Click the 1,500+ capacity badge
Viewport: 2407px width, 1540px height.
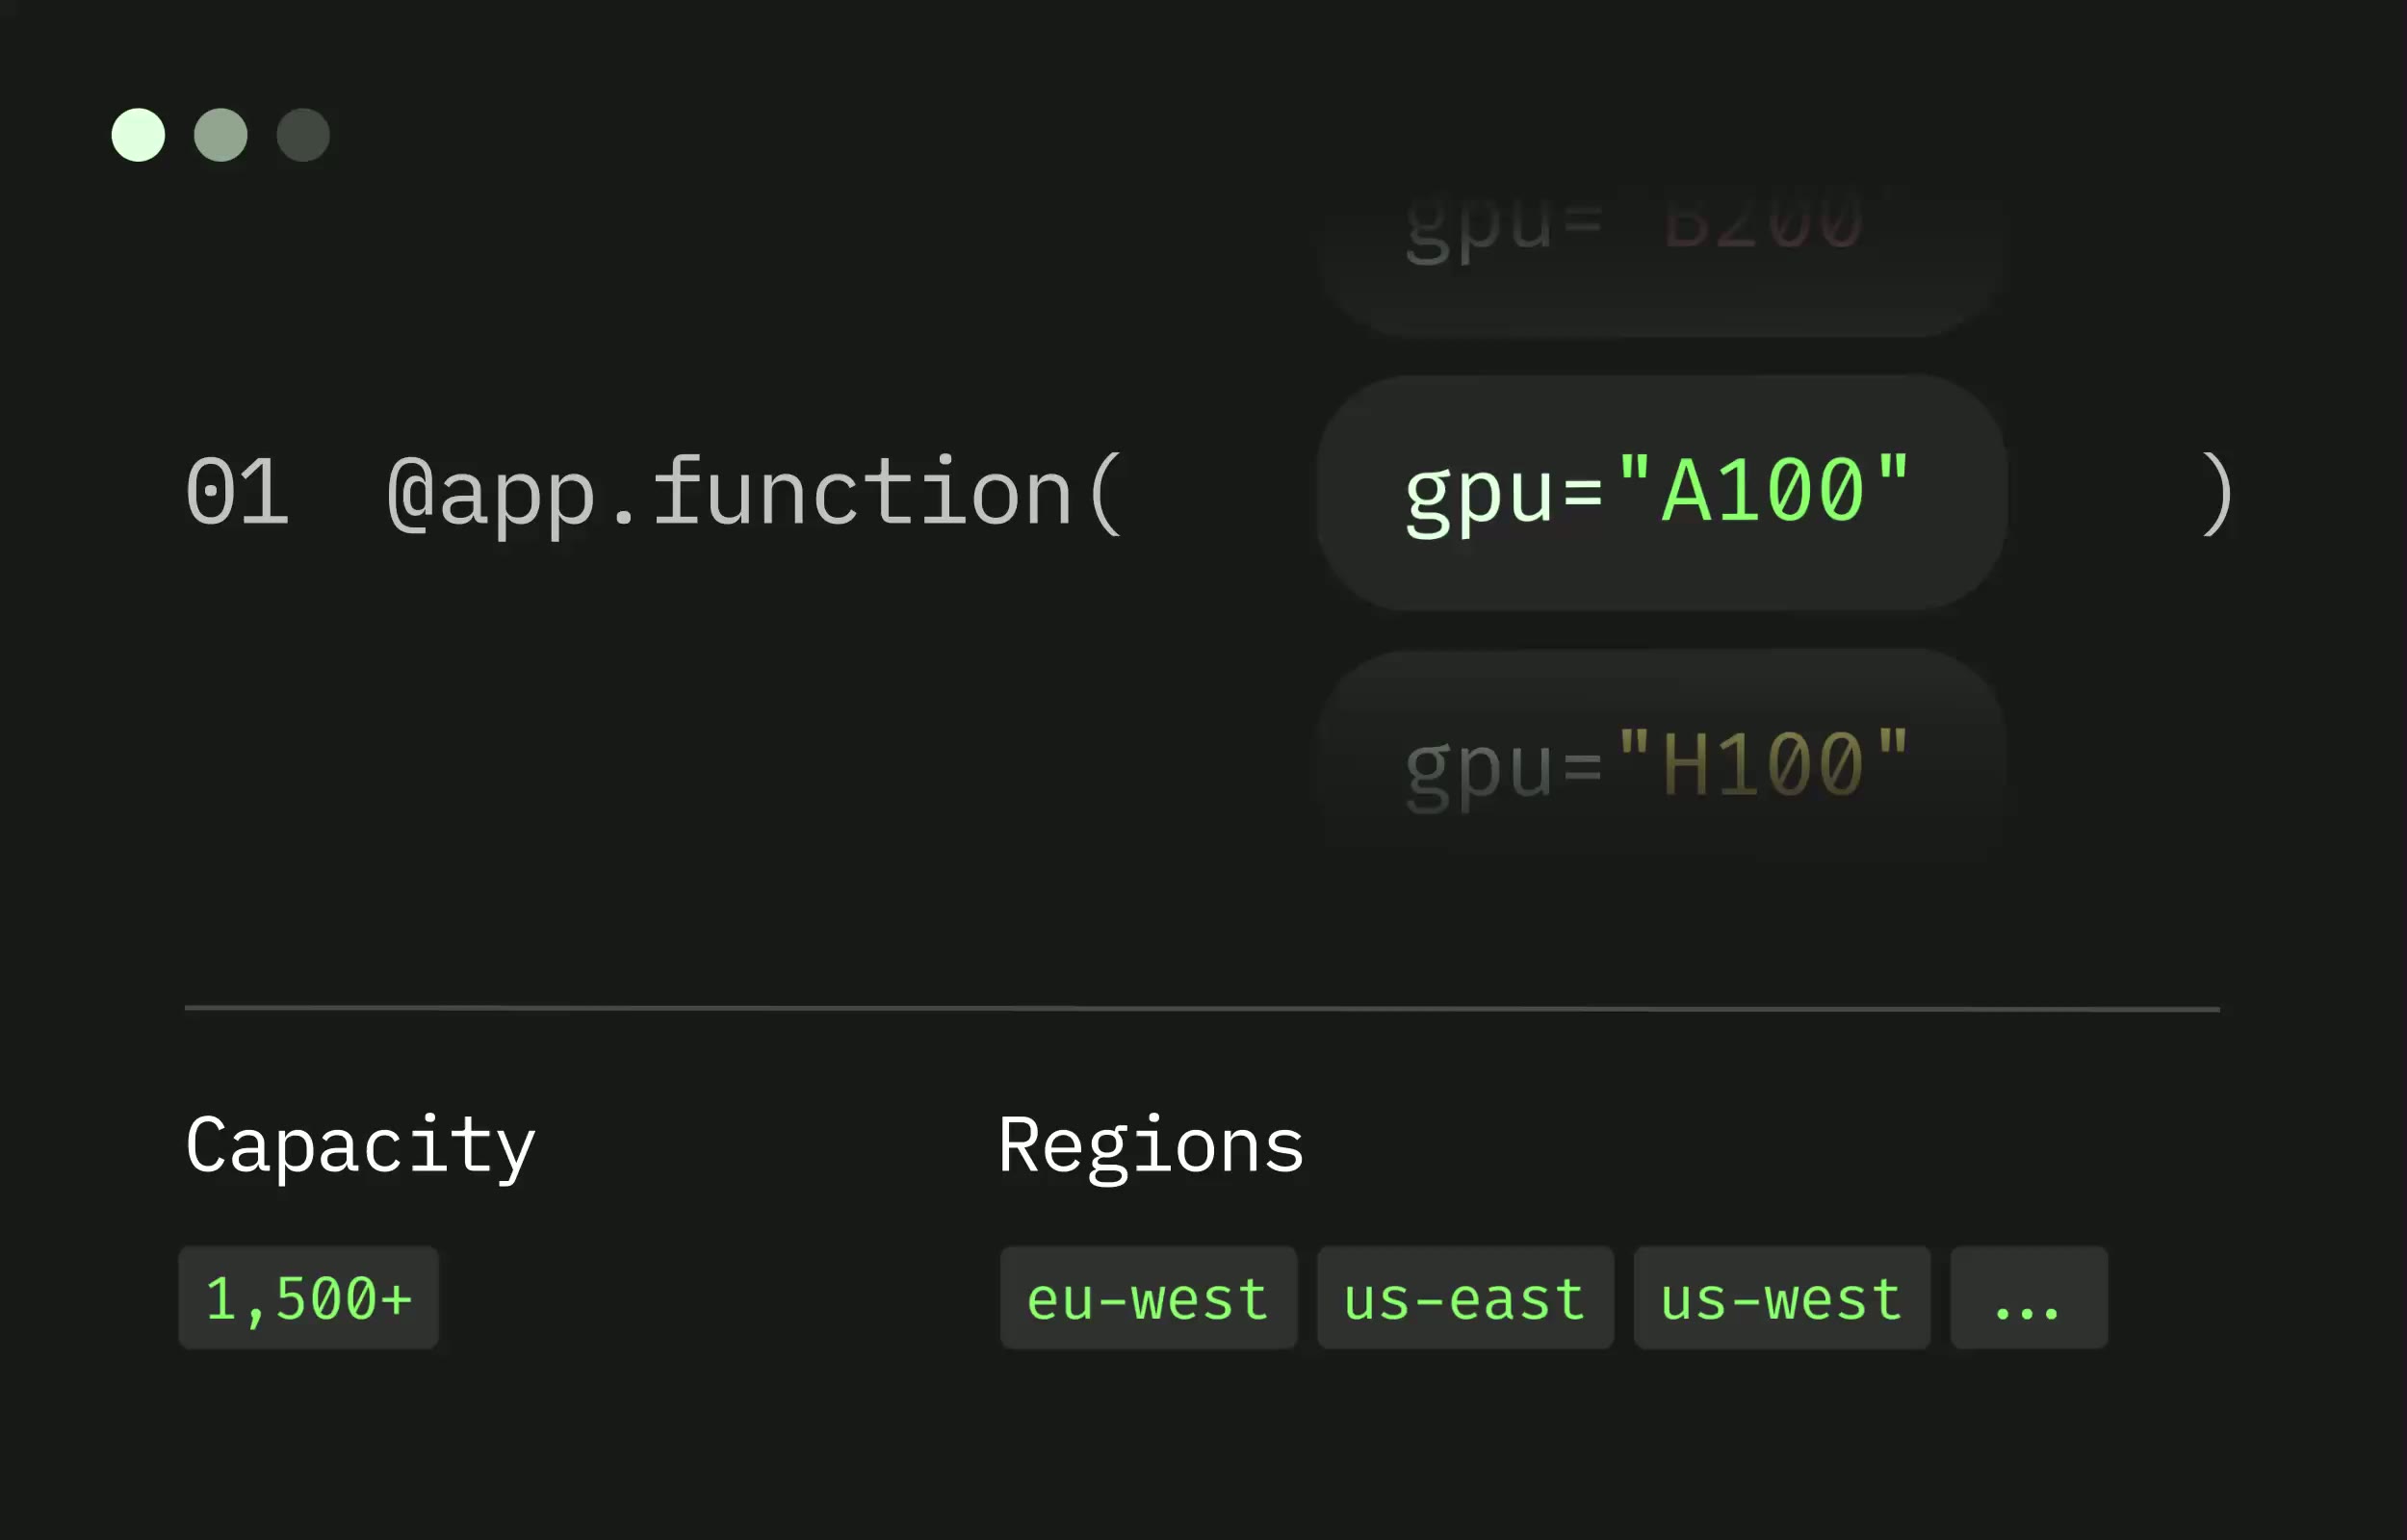pyautogui.click(x=308, y=1298)
